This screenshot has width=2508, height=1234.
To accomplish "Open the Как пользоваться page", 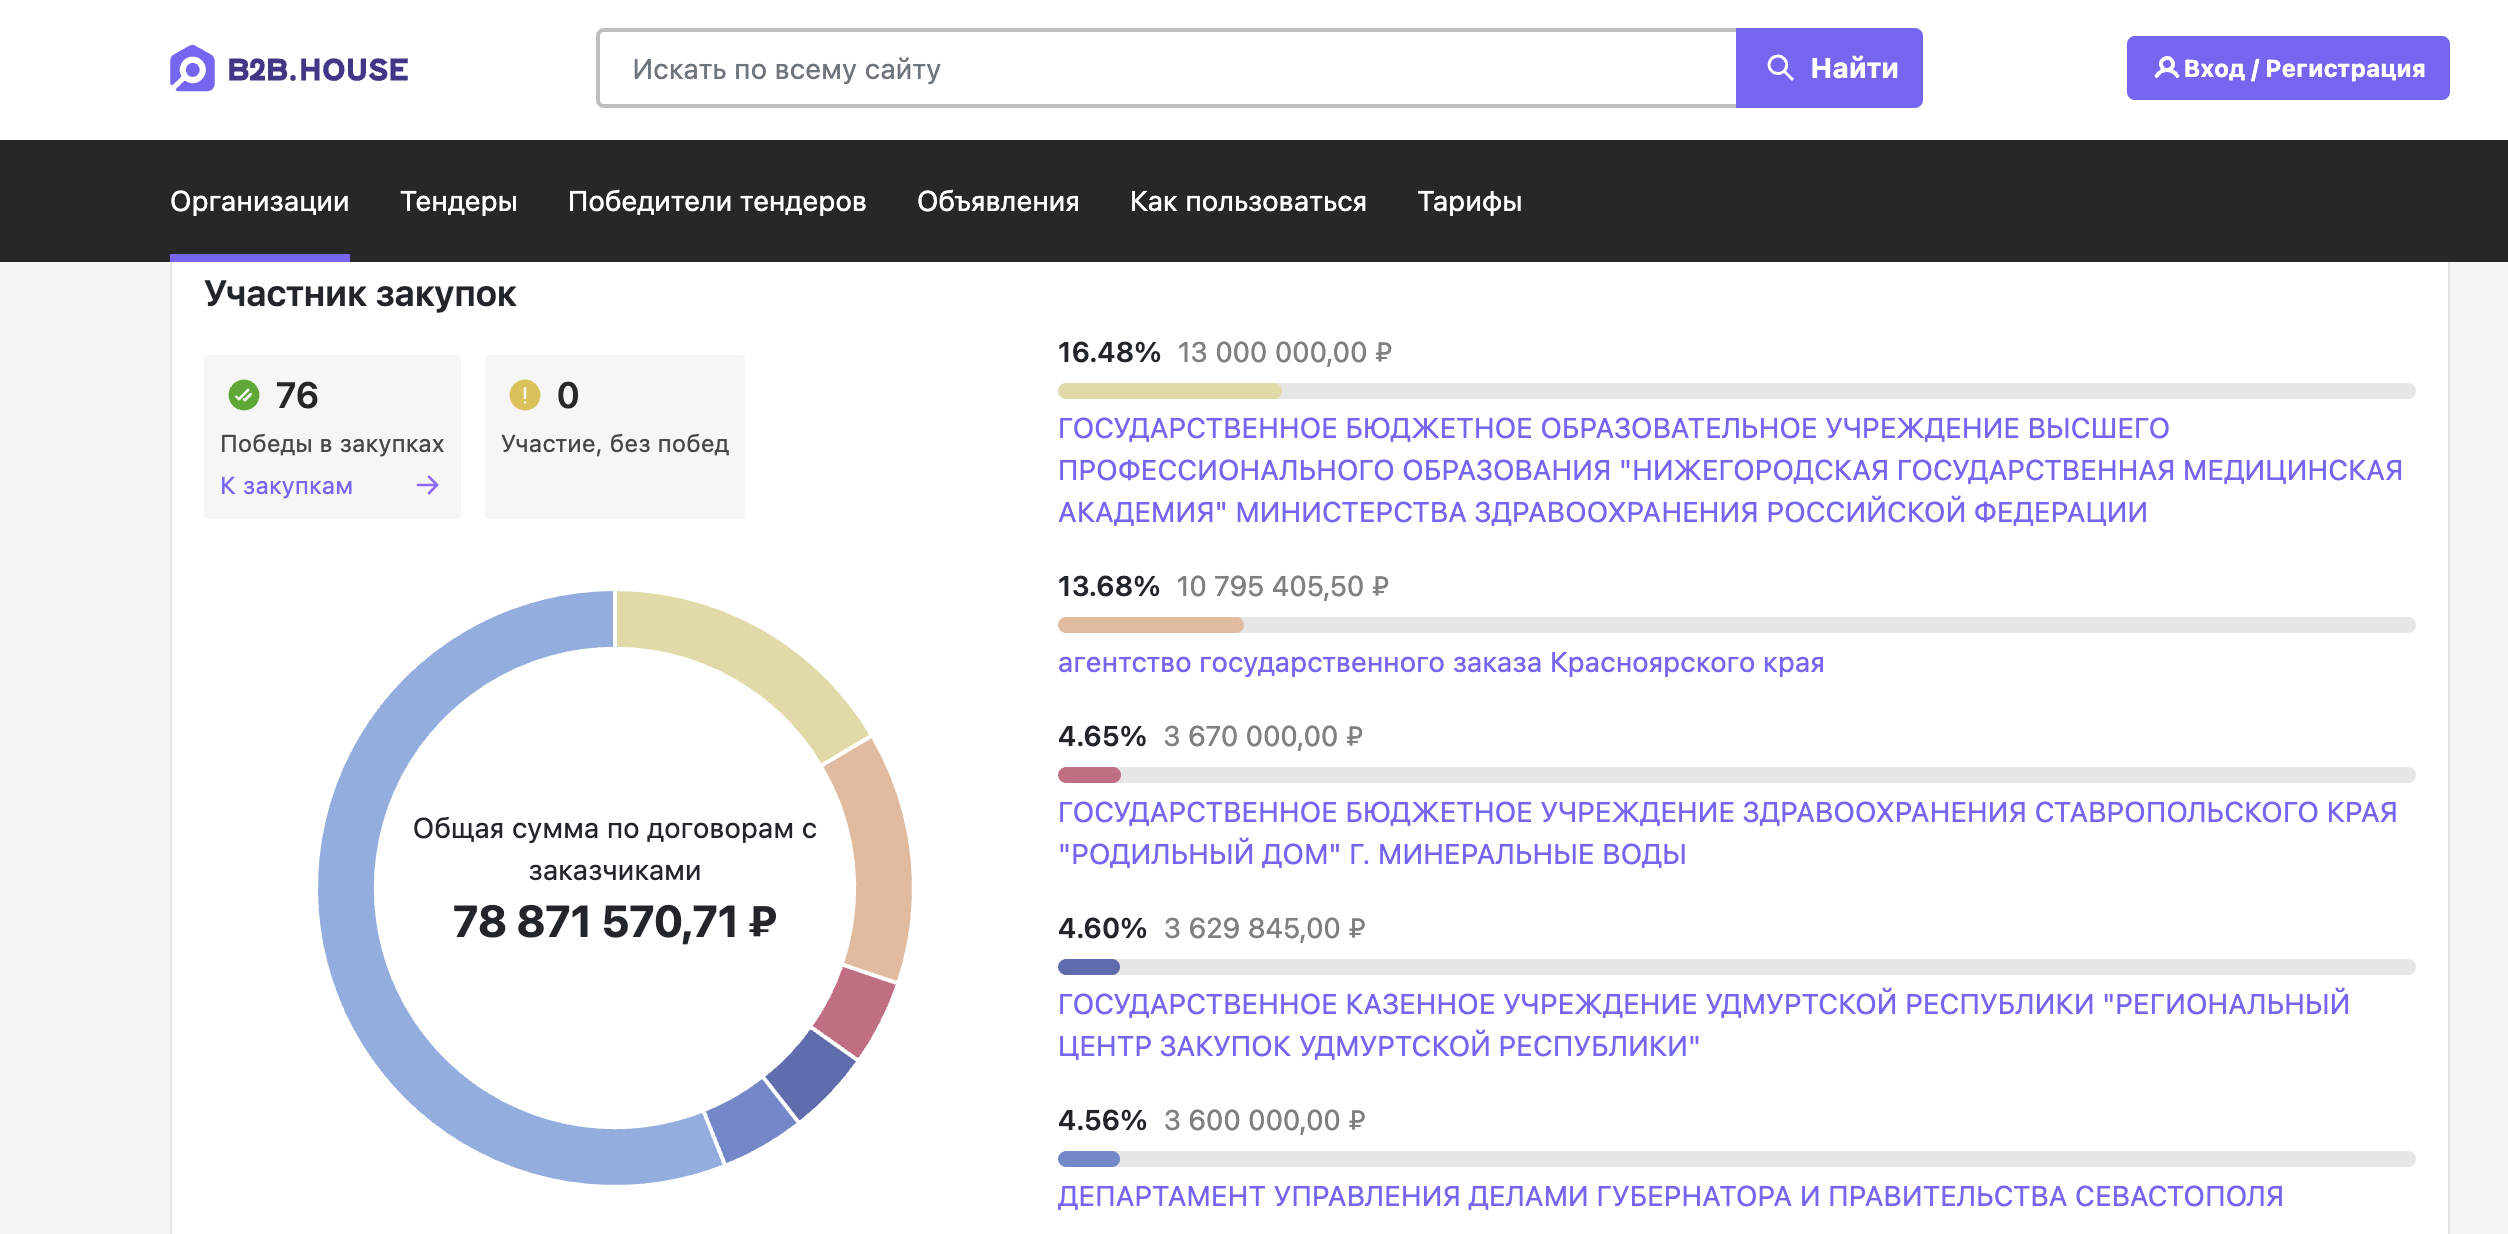I will [1247, 201].
